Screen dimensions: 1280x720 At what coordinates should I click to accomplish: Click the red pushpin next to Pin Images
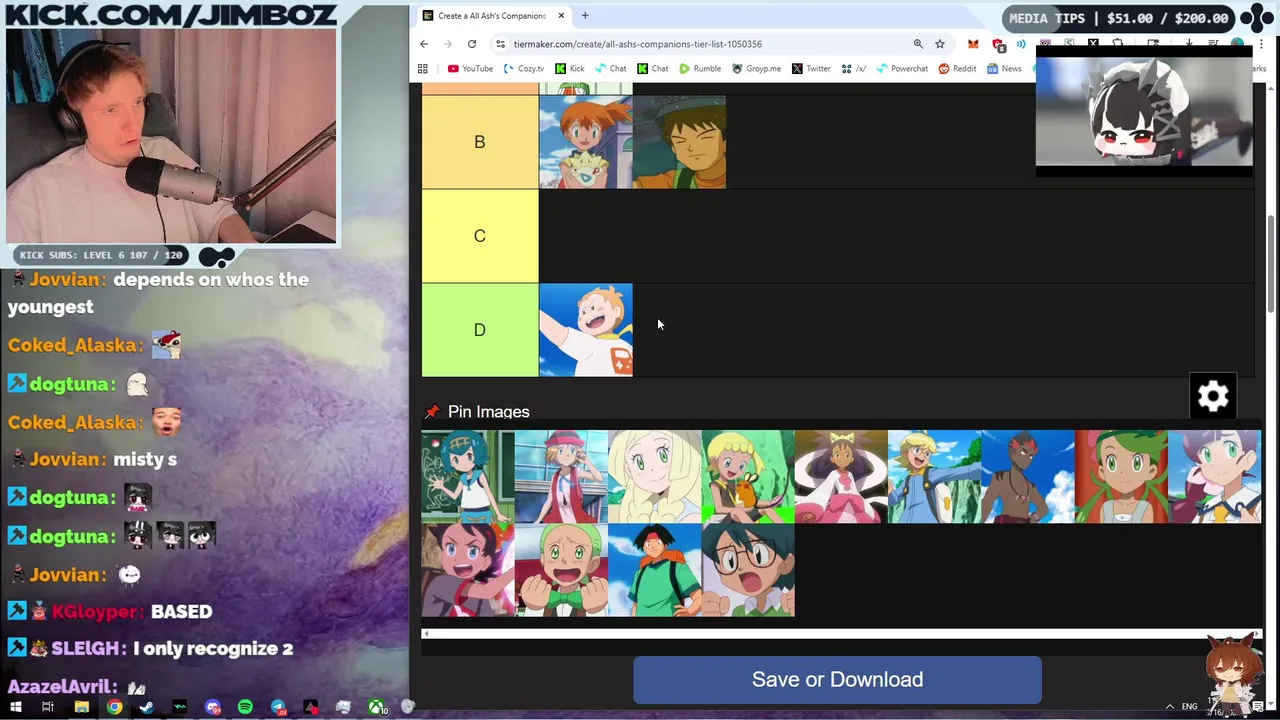coord(431,412)
